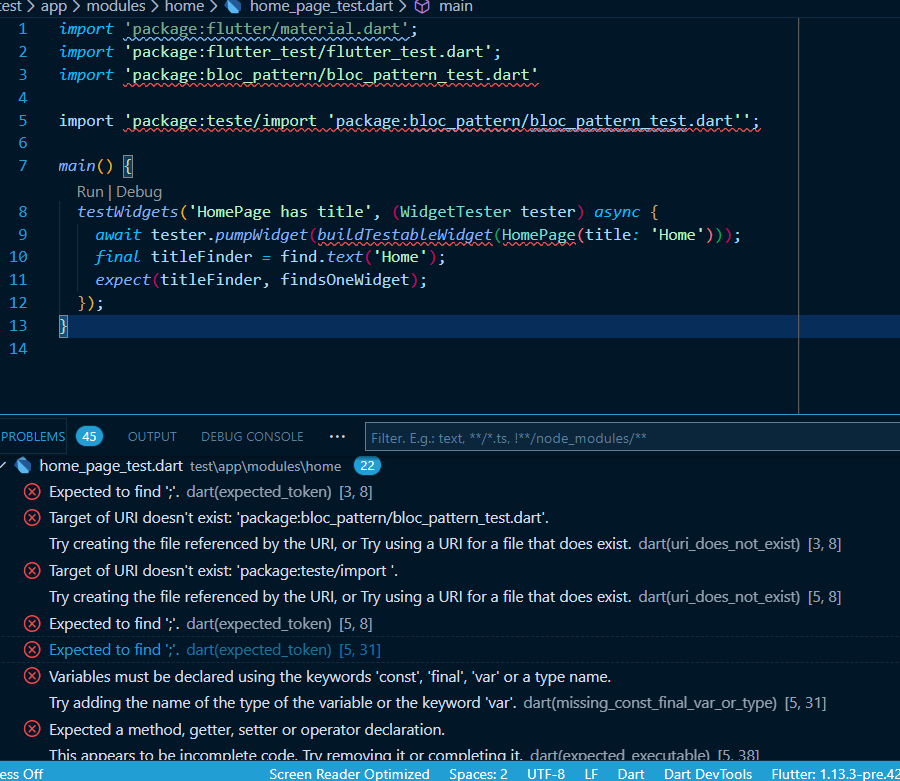Click 'titleFinder' variable on line 10
Image resolution: width=900 pixels, height=781 pixels.
[201, 257]
